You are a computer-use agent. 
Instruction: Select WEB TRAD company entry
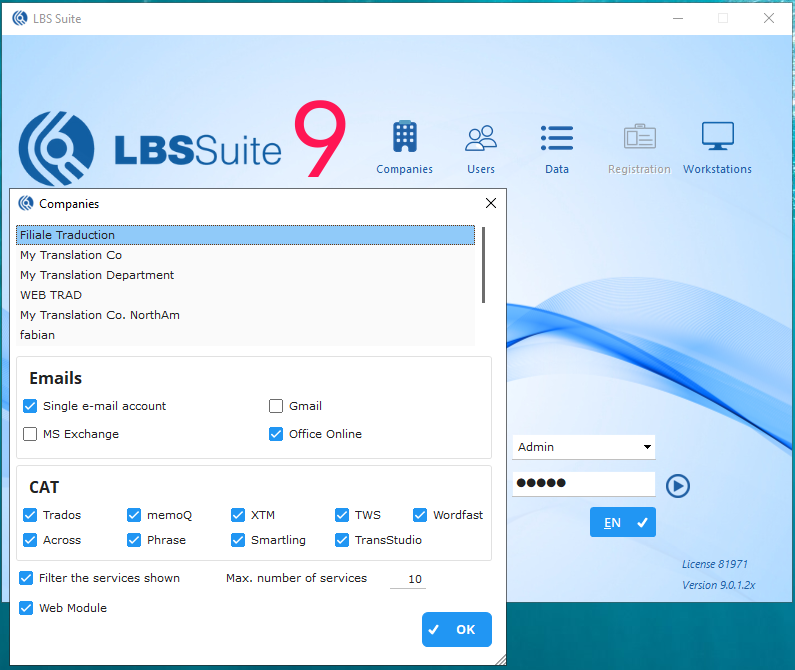[x=51, y=295]
